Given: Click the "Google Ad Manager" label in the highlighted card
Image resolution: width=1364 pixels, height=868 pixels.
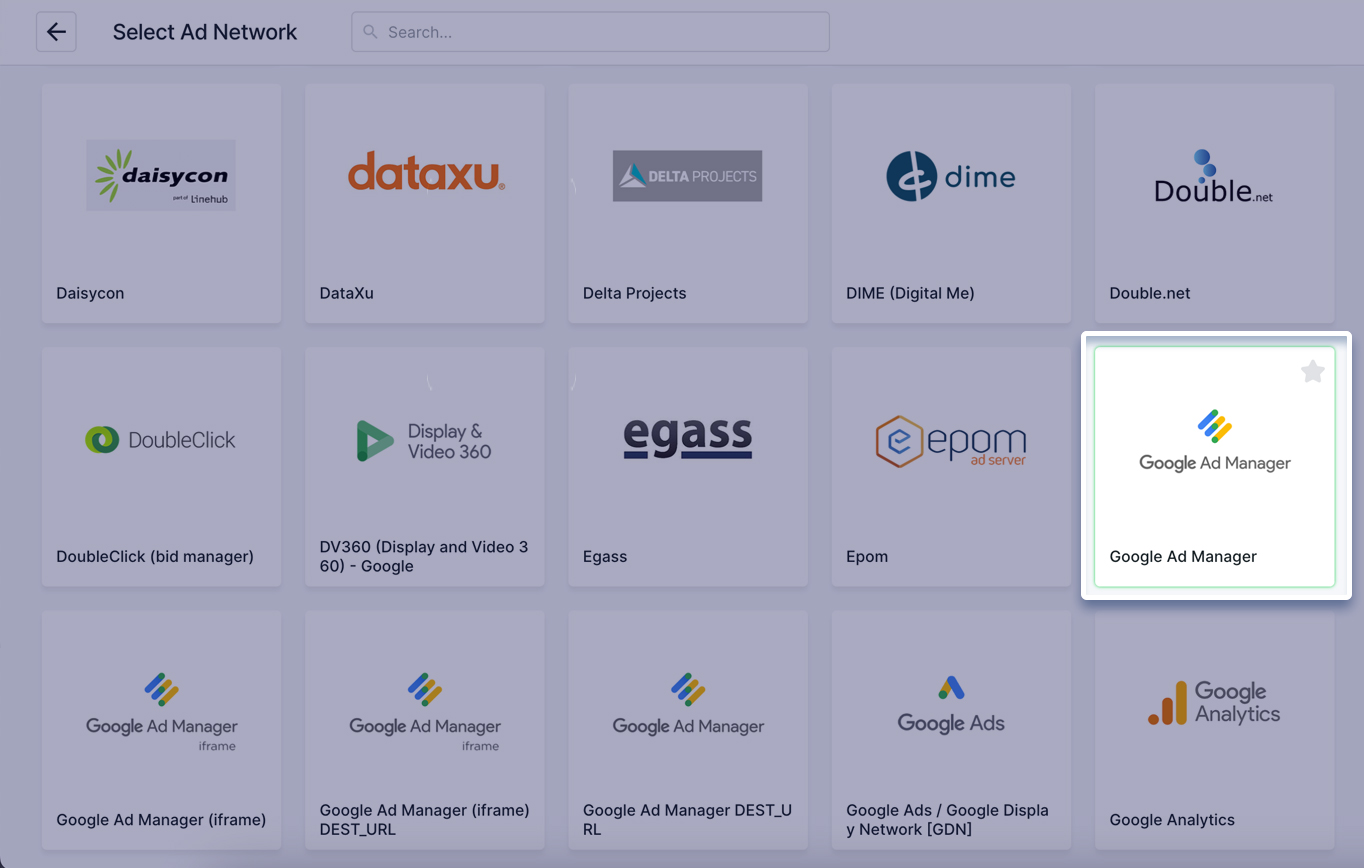Looking at the screenshot, I should click(1183, 556).
